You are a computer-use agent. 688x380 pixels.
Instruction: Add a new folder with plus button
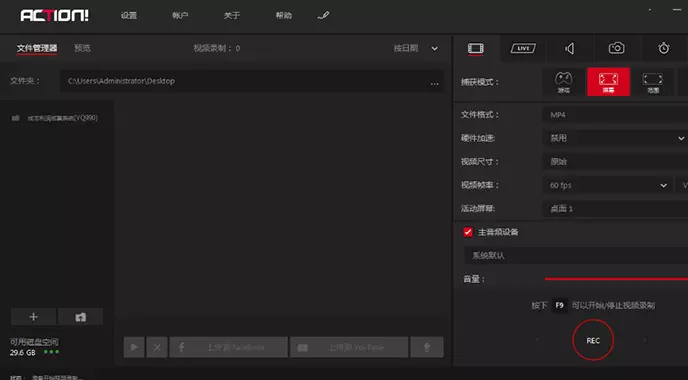pyautogui.click(x=33, y=317)
